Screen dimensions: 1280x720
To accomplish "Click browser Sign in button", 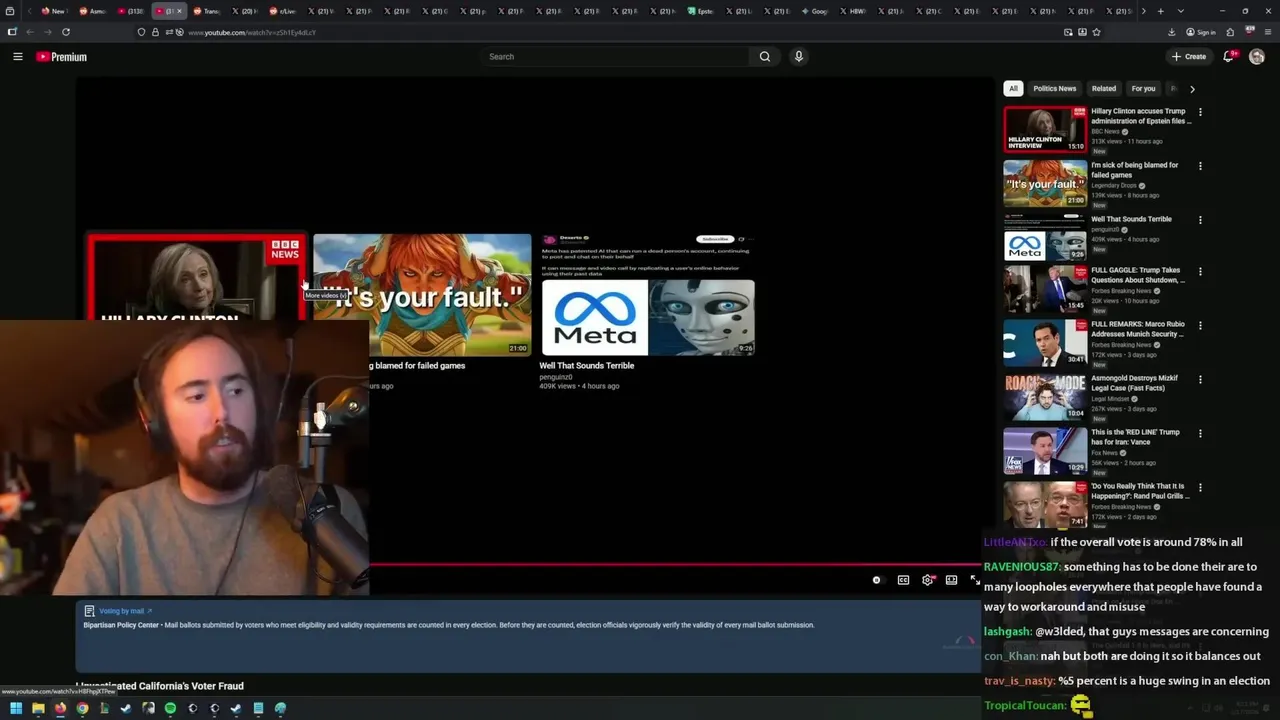I will point(1202,32).
